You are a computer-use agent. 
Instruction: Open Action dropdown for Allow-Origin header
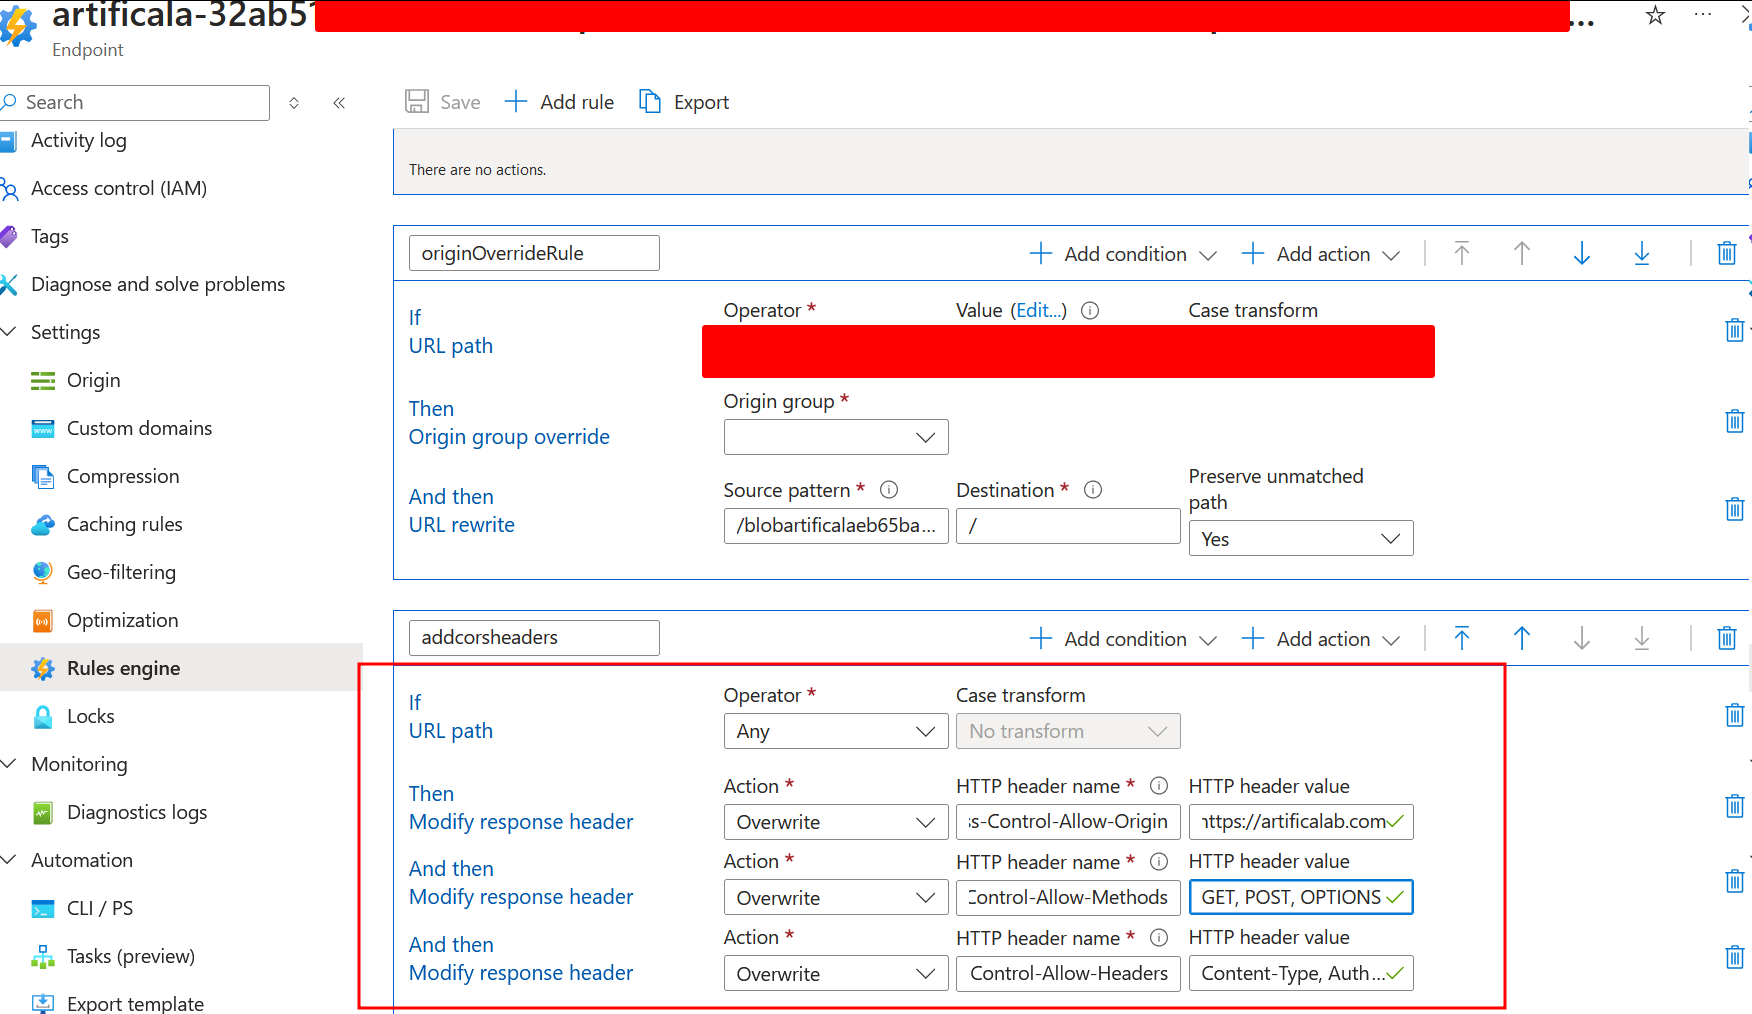point(836,822)
